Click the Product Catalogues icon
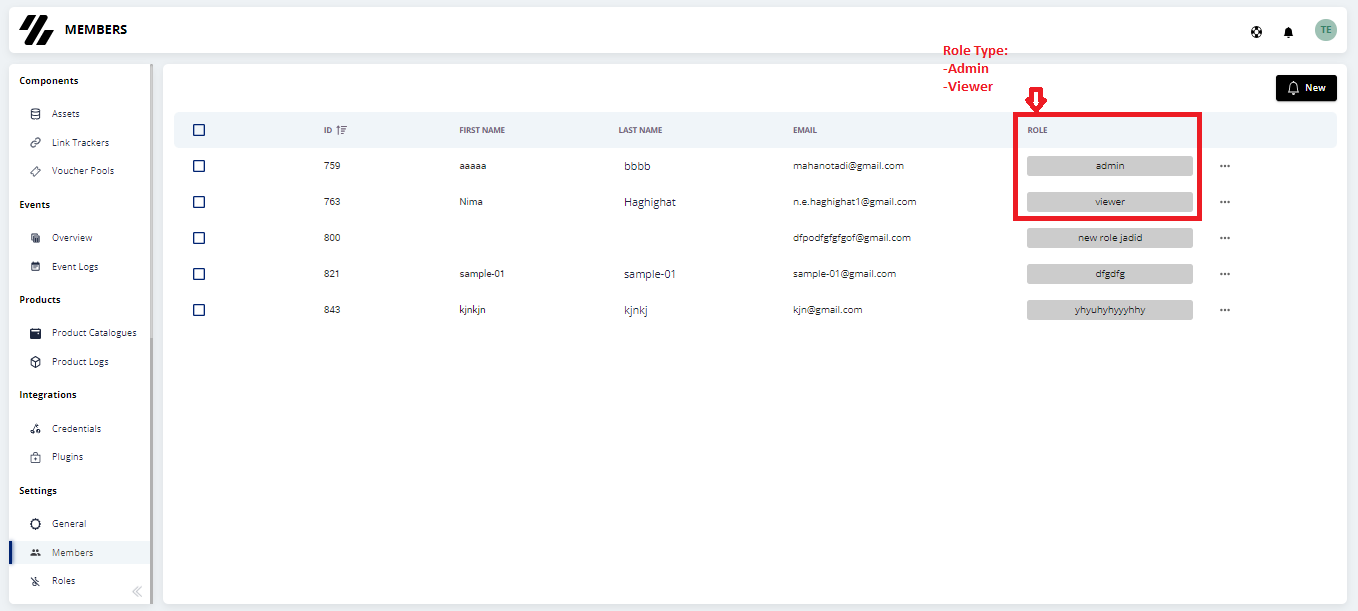1358x611 pixels. click(x=36, y=333)
